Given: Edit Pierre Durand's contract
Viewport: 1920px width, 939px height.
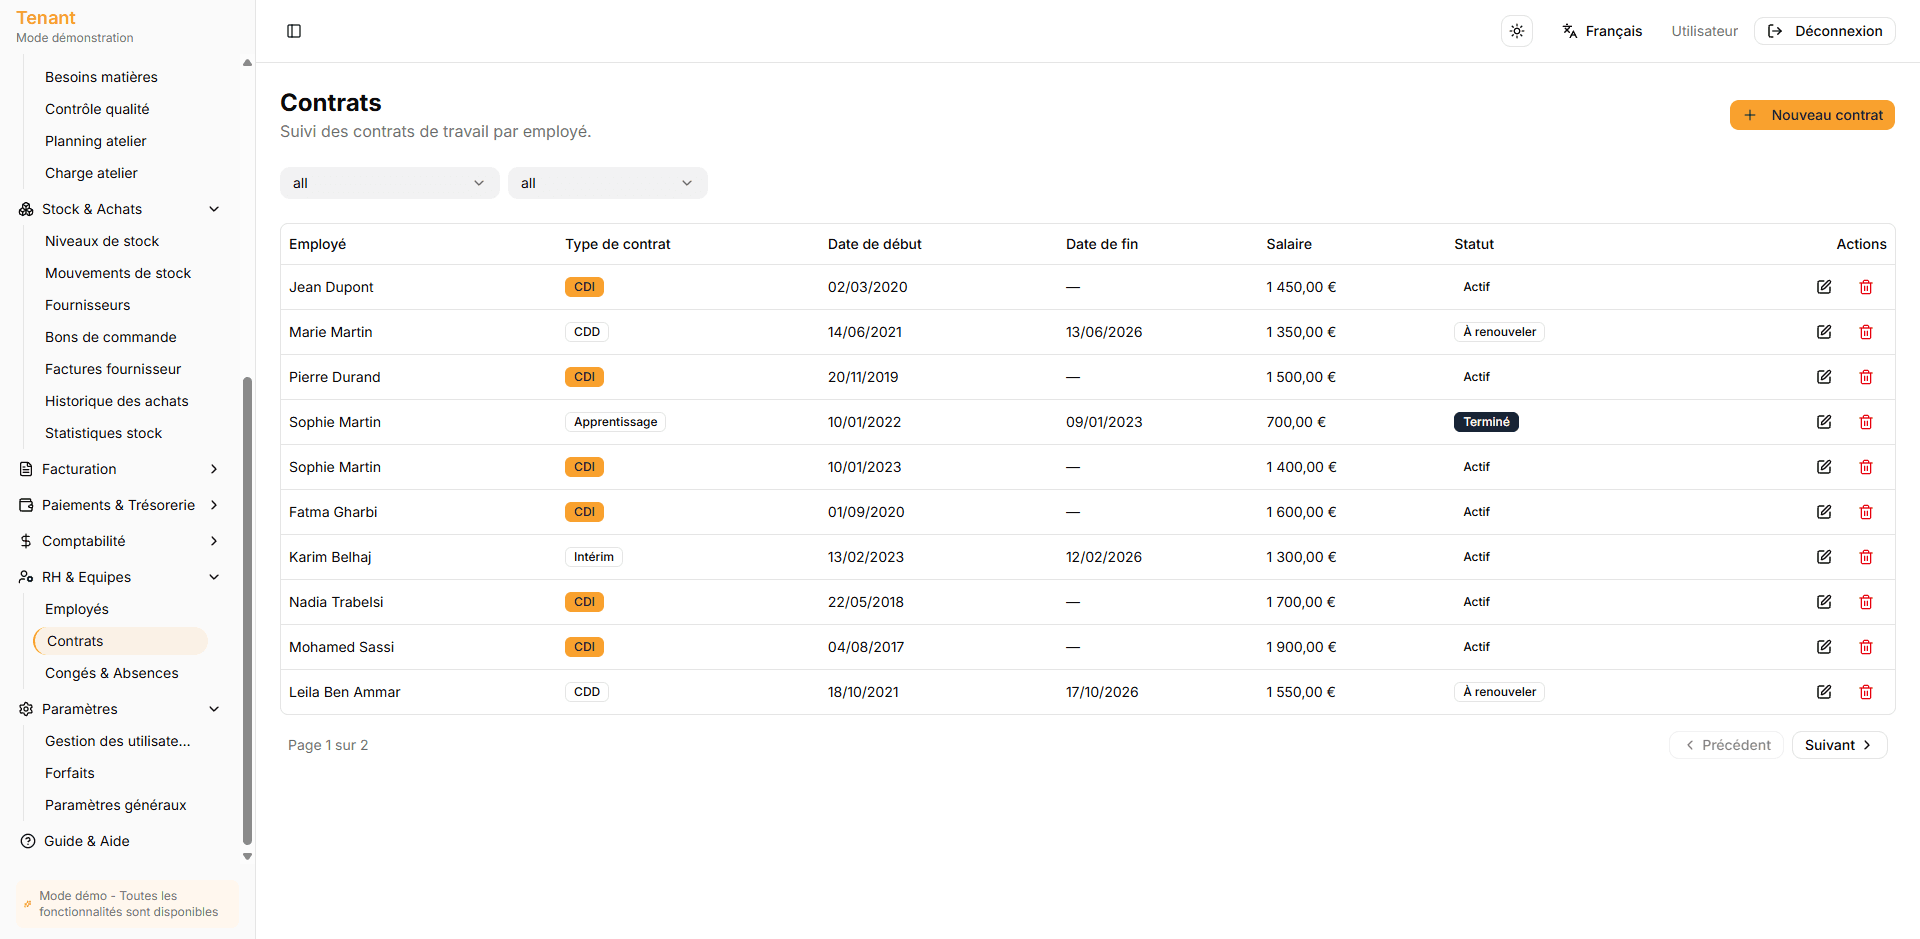Looking at the screenshot, I should click(x=1824, y=377).
